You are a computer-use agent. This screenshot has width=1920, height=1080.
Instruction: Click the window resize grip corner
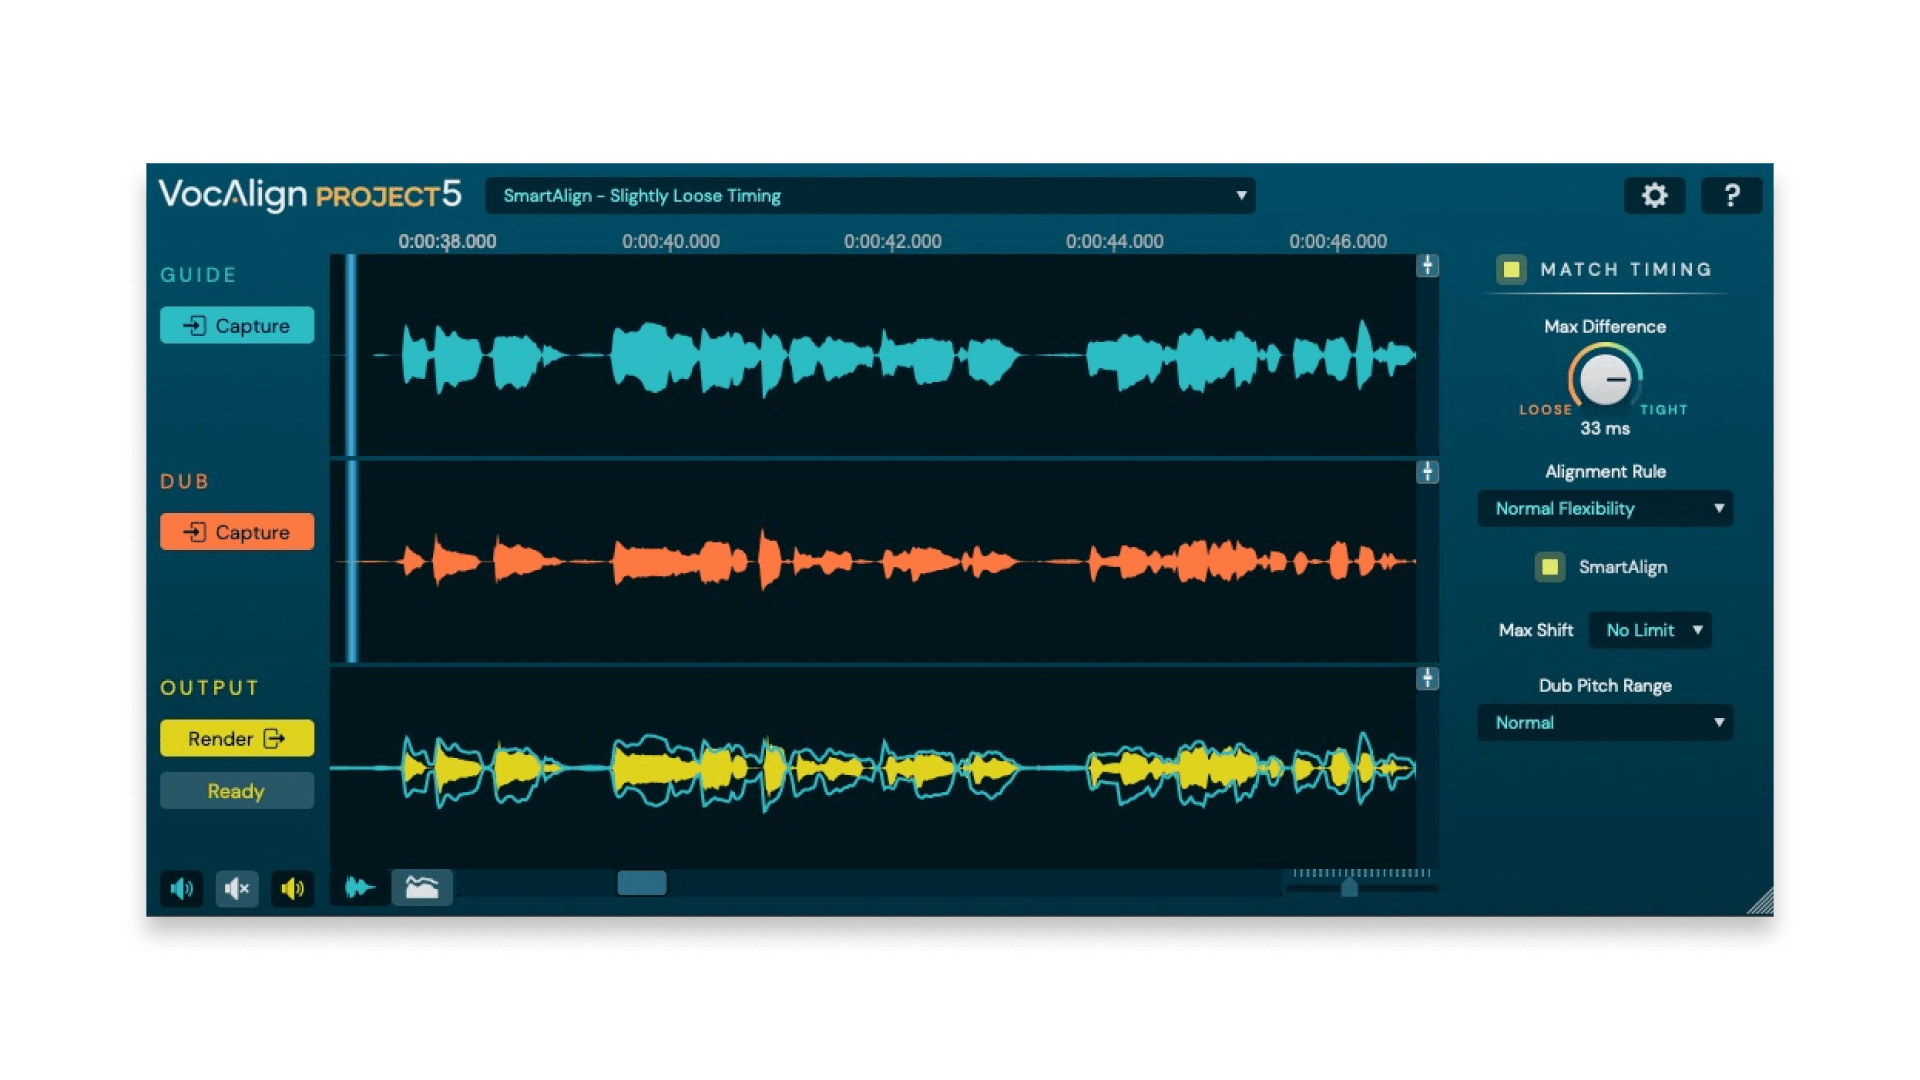(x=1761, y=902)
